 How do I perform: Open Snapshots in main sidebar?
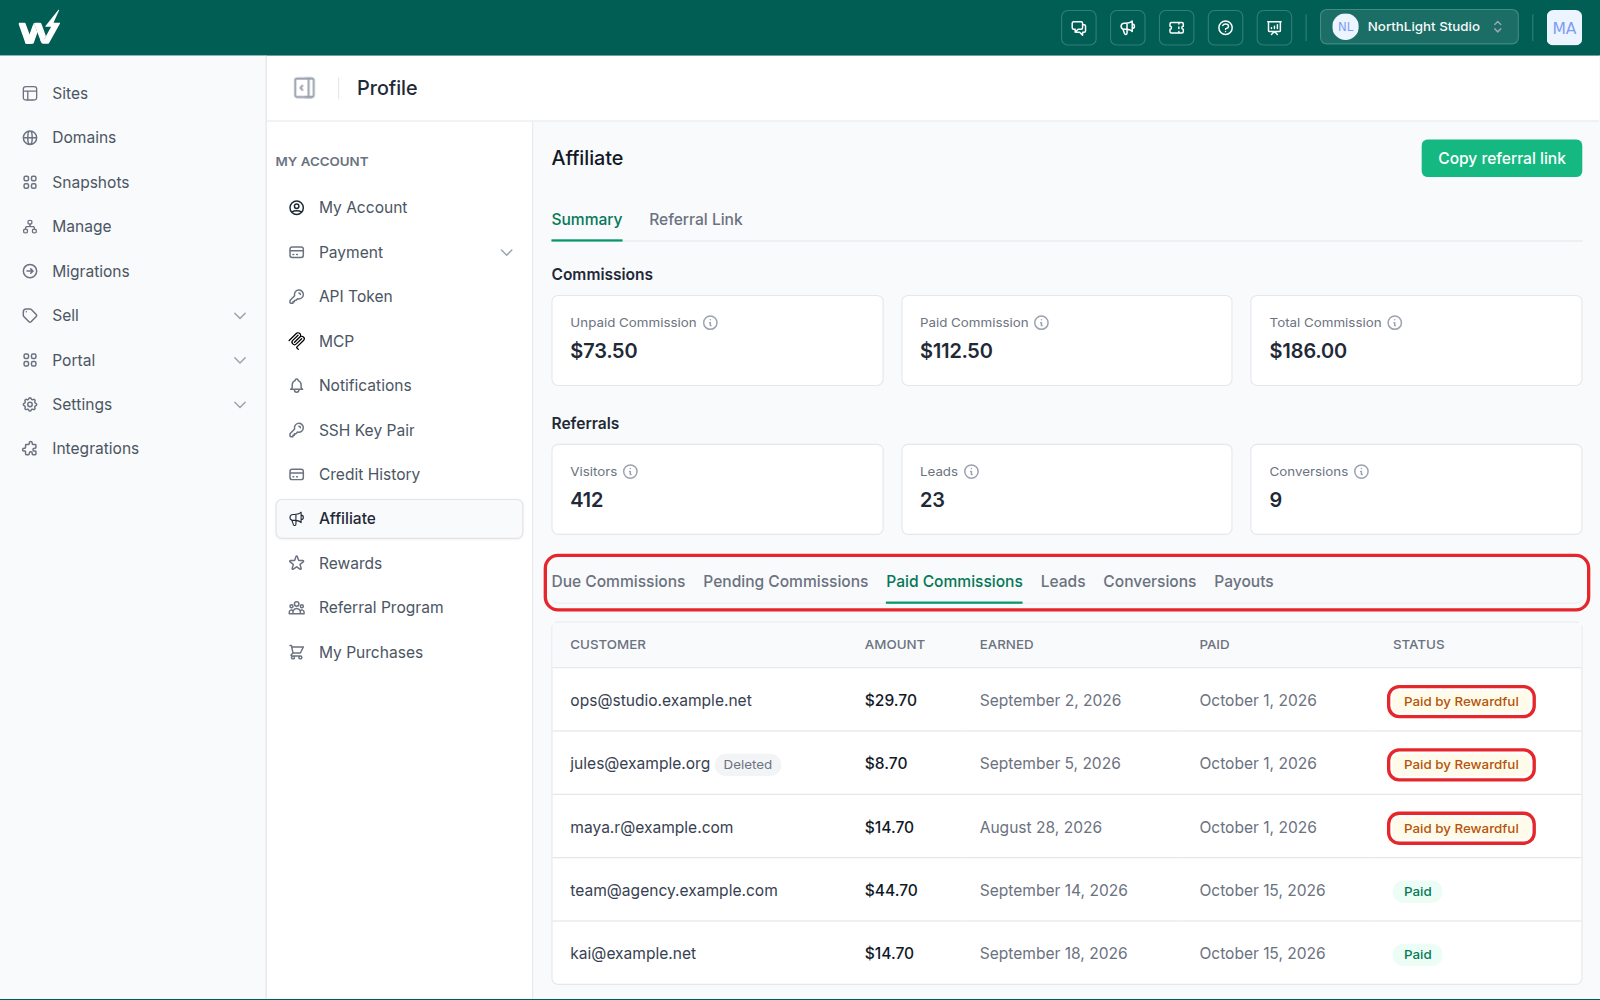pyautogui.click(x=133, y=182)
